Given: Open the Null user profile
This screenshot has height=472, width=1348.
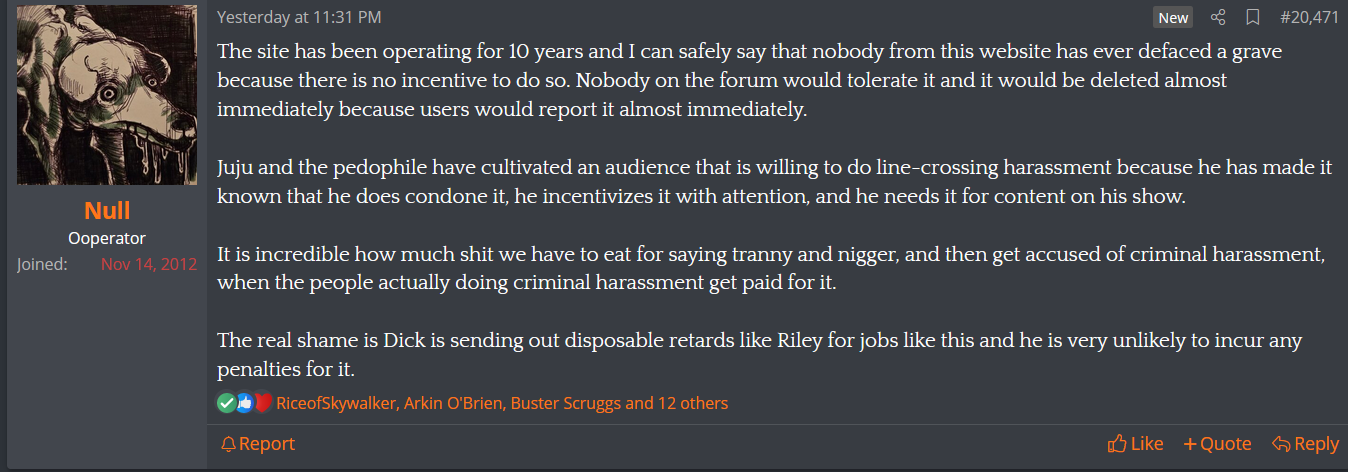Looking at the screenshot, I should click(x=107, y=211).
